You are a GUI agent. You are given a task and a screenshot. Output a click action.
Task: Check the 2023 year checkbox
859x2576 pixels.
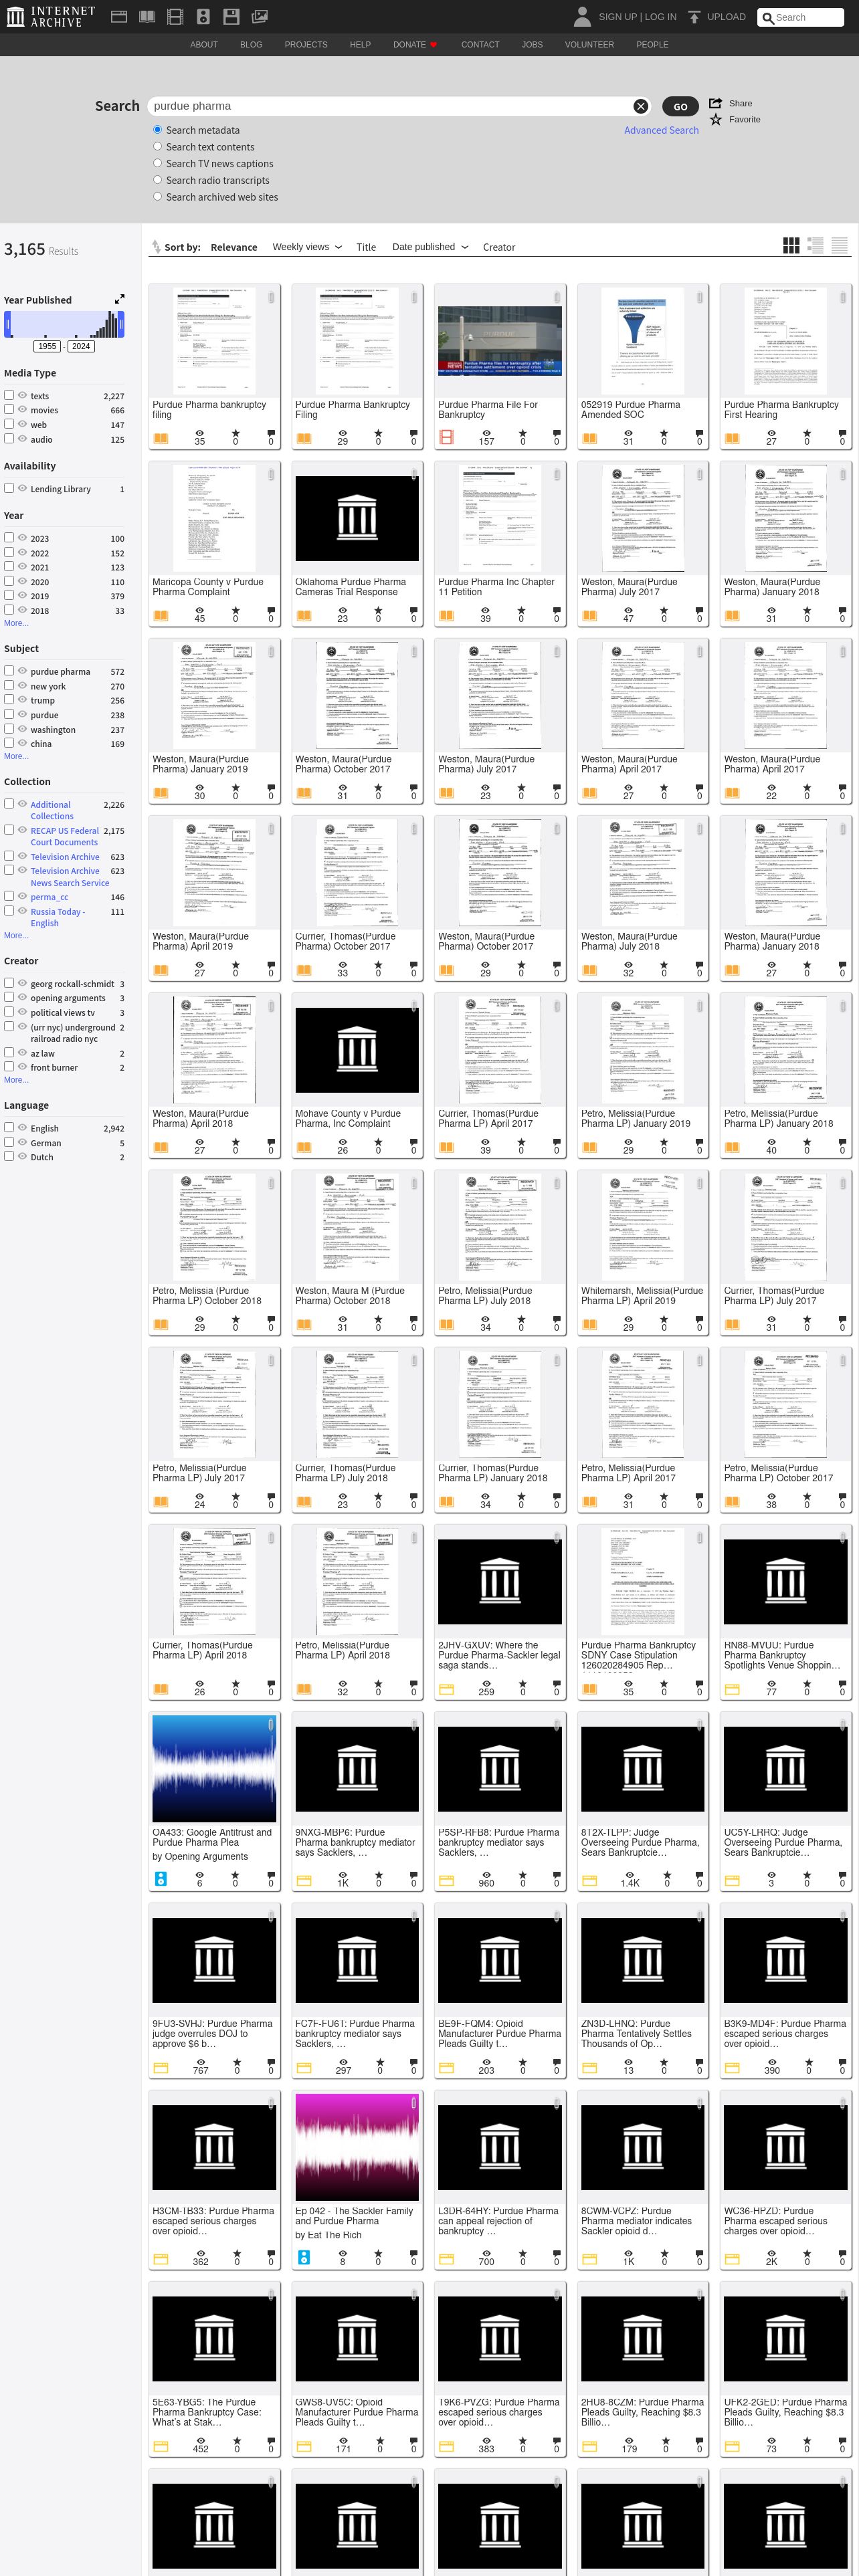(9, 538)
